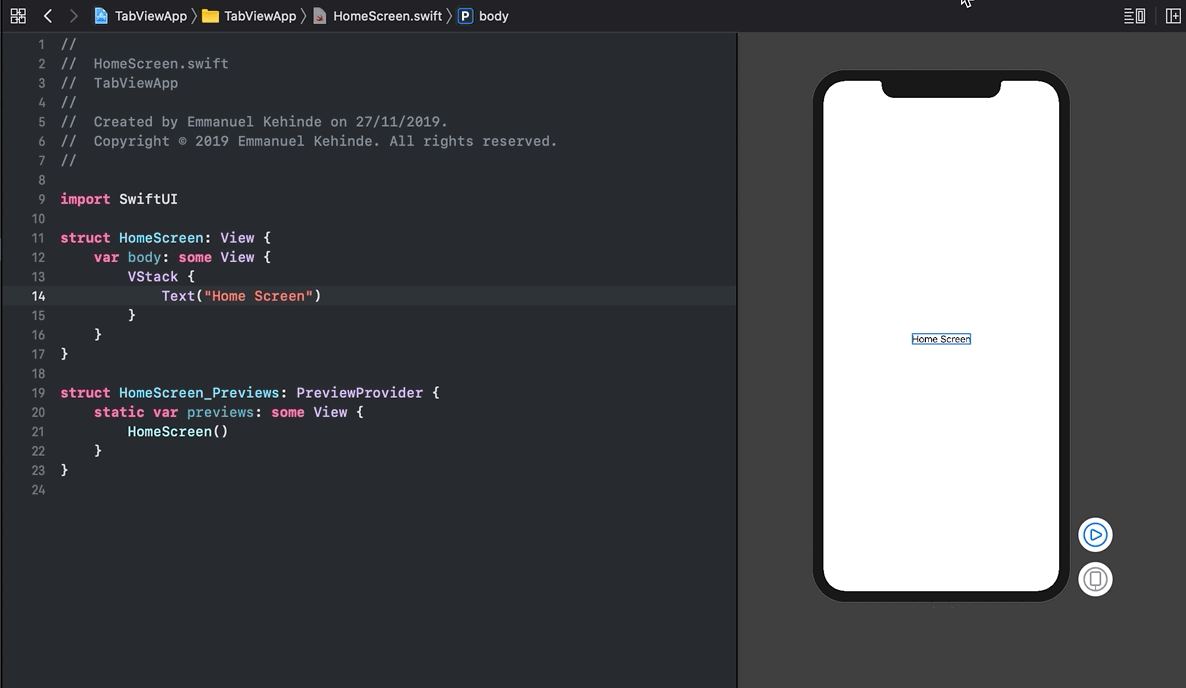Click "Home Screen" string literal on line 14
This screenshot has height=688, width=1186.
tap(259, 296)
